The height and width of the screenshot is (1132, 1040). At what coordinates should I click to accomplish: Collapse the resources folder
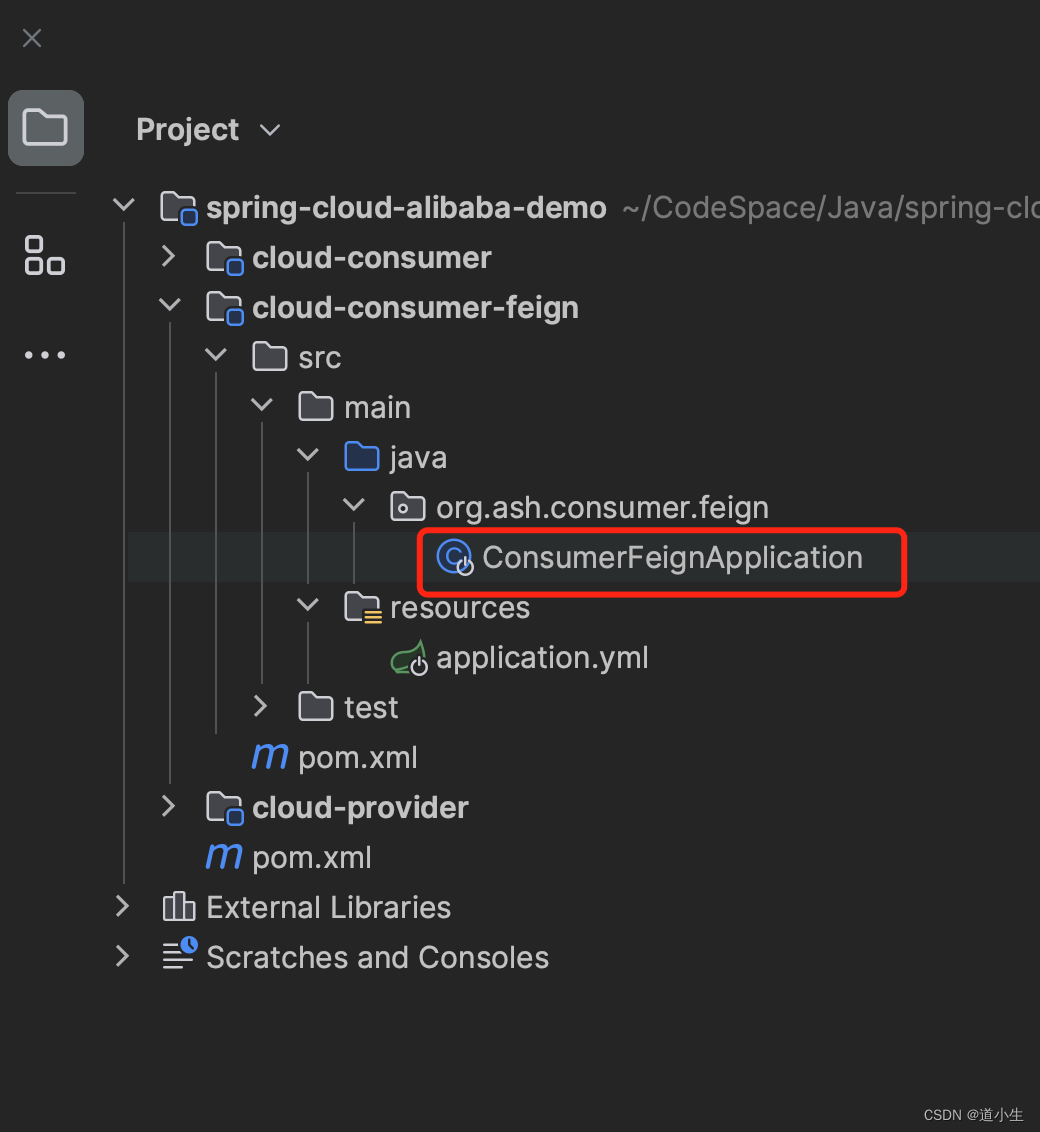[307, 606]
